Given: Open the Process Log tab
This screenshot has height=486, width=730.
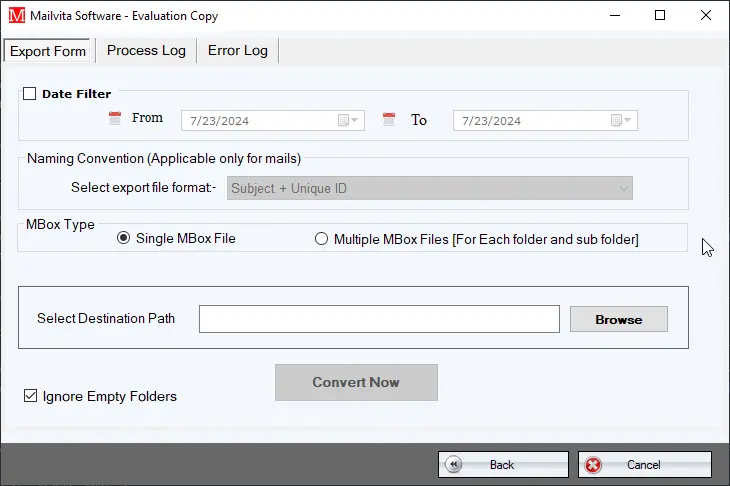Looking at the screenshot, I should pos(146,50).
